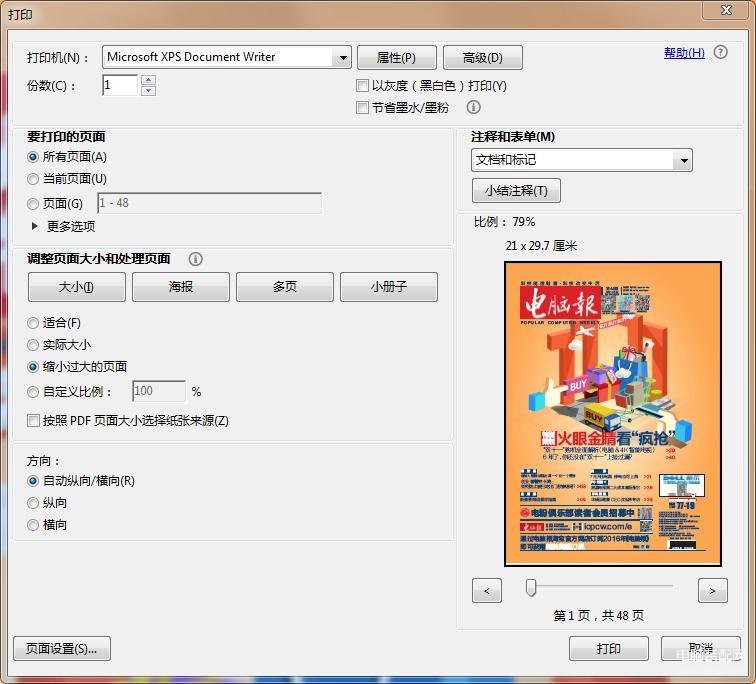Open printer Properties button
Image resolution: width=756 pixels, height=684 pixels.
pos(394,58)
